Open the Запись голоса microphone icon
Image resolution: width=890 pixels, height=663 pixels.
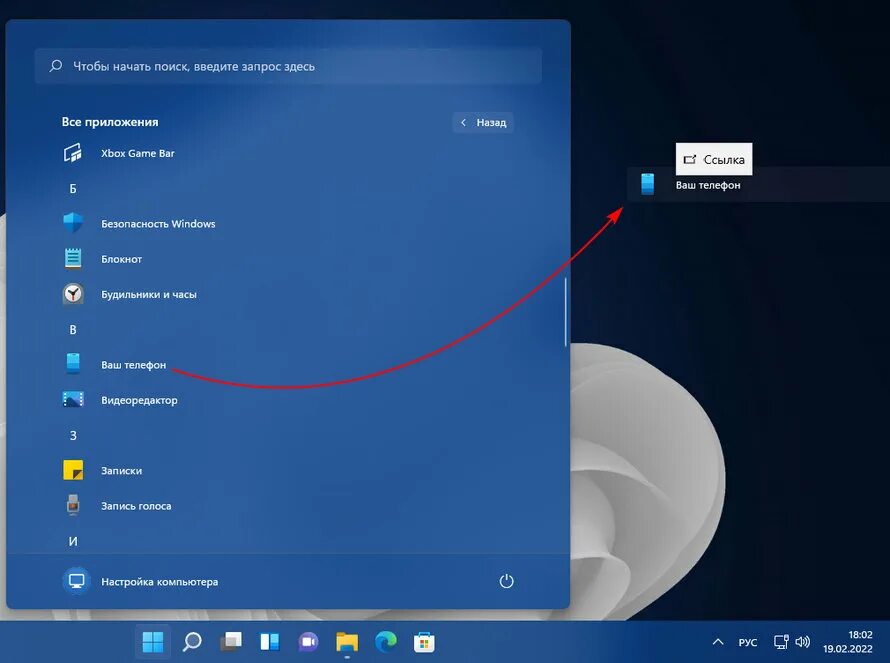pos(73,505)
